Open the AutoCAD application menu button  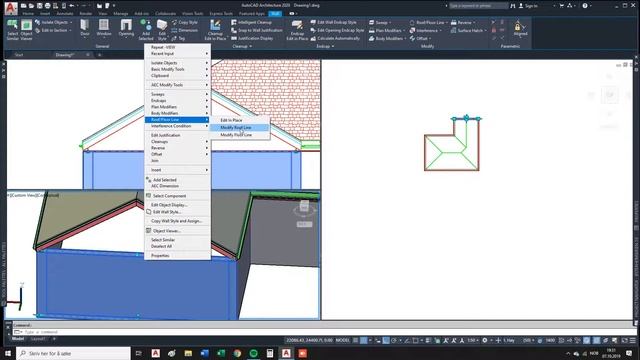pyautogui.click(x=11, y=8)
